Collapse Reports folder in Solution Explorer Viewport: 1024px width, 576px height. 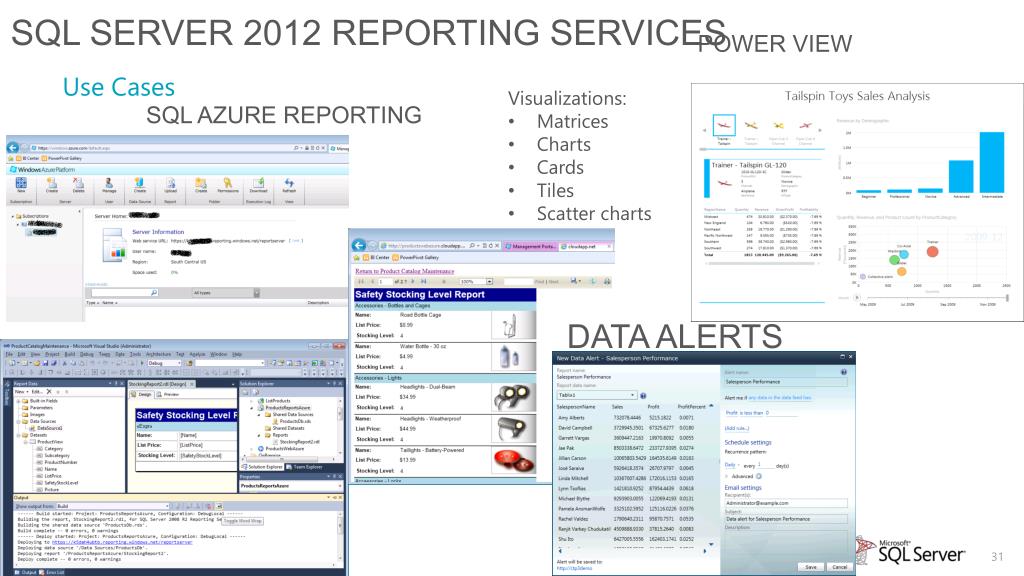(x=259, y=435)
